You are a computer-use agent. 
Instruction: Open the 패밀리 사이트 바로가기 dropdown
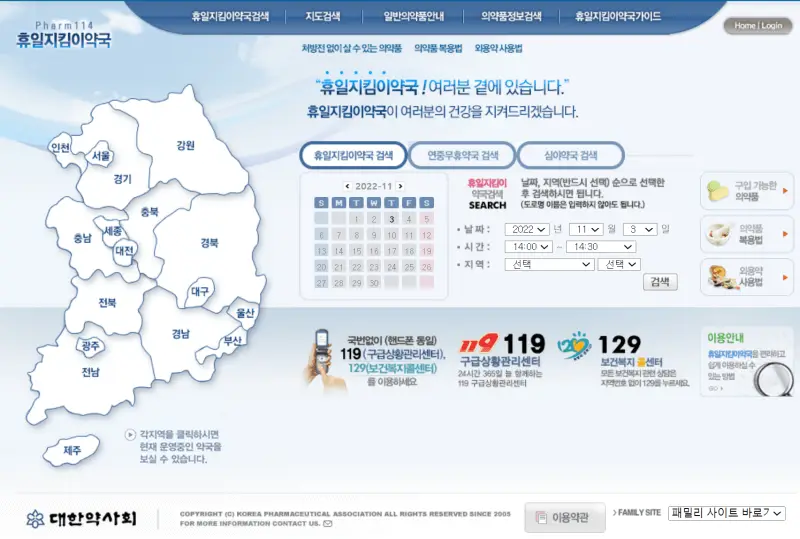pos(727,513)
